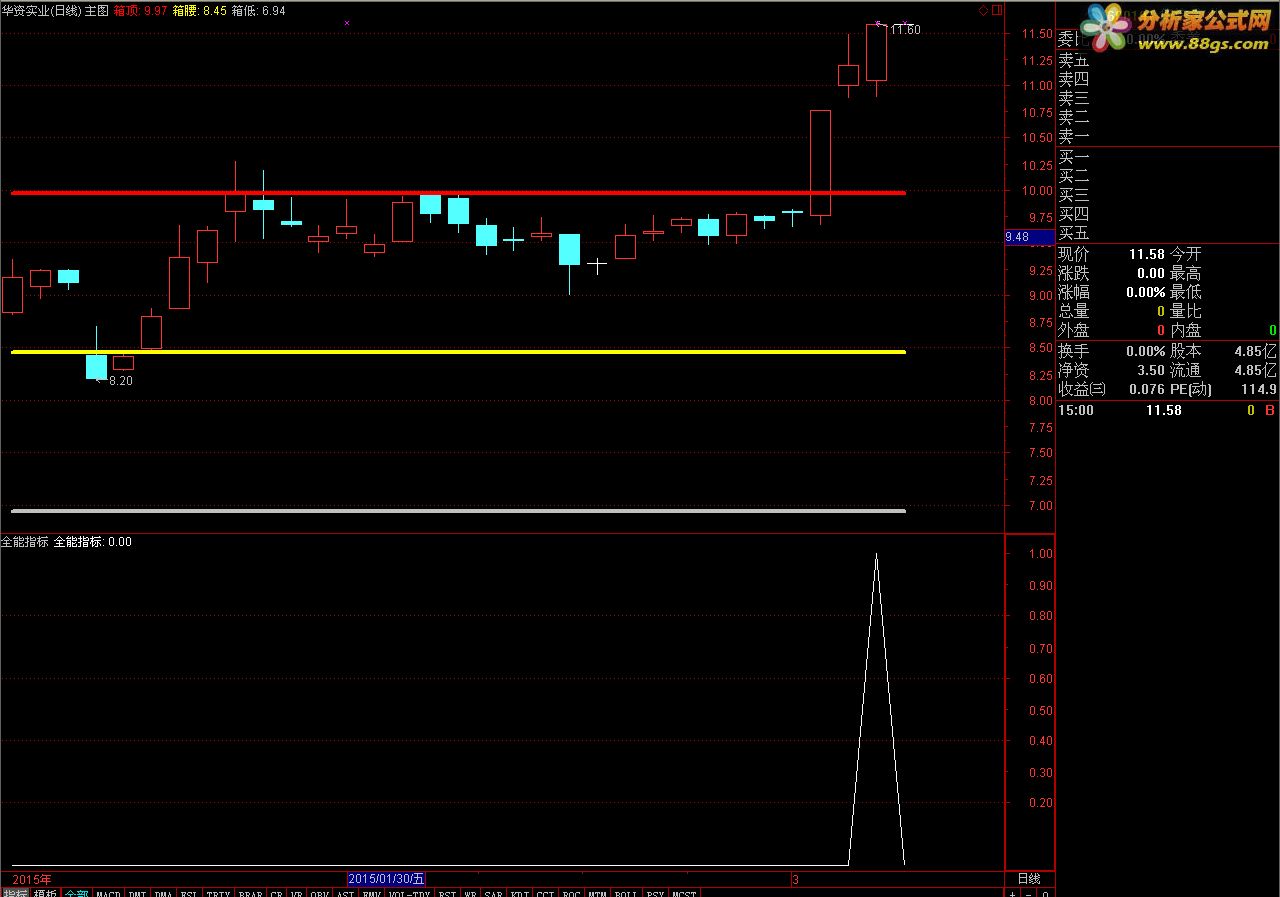1280x897 pixels.
Task: Select the FSL indicator tab
Action: tap(189, 892)
